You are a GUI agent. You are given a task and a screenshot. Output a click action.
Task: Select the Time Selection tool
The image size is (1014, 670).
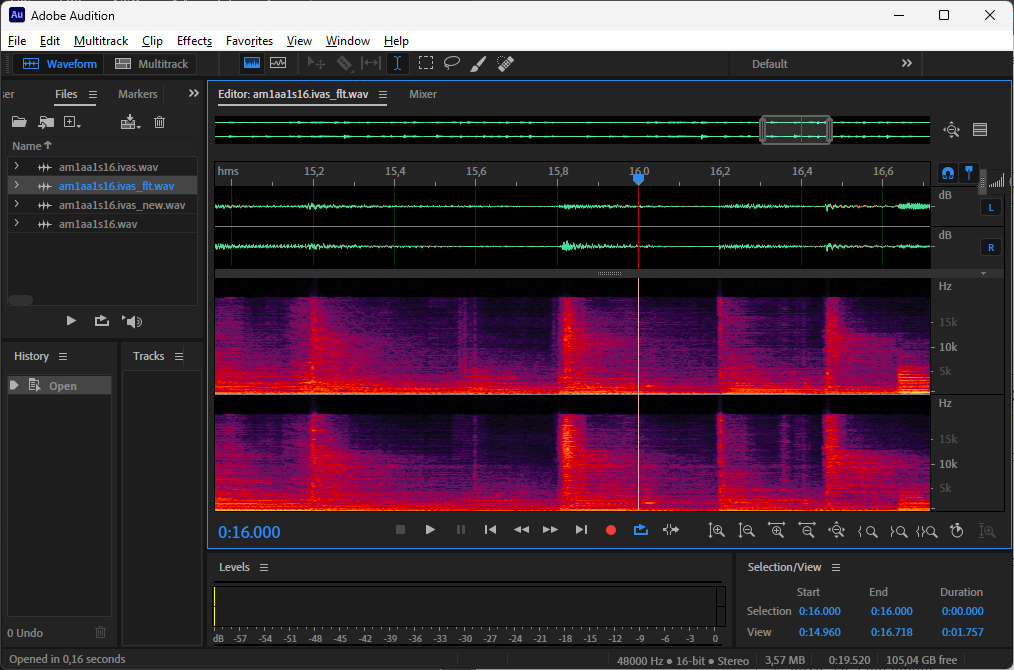pos(398,63)
